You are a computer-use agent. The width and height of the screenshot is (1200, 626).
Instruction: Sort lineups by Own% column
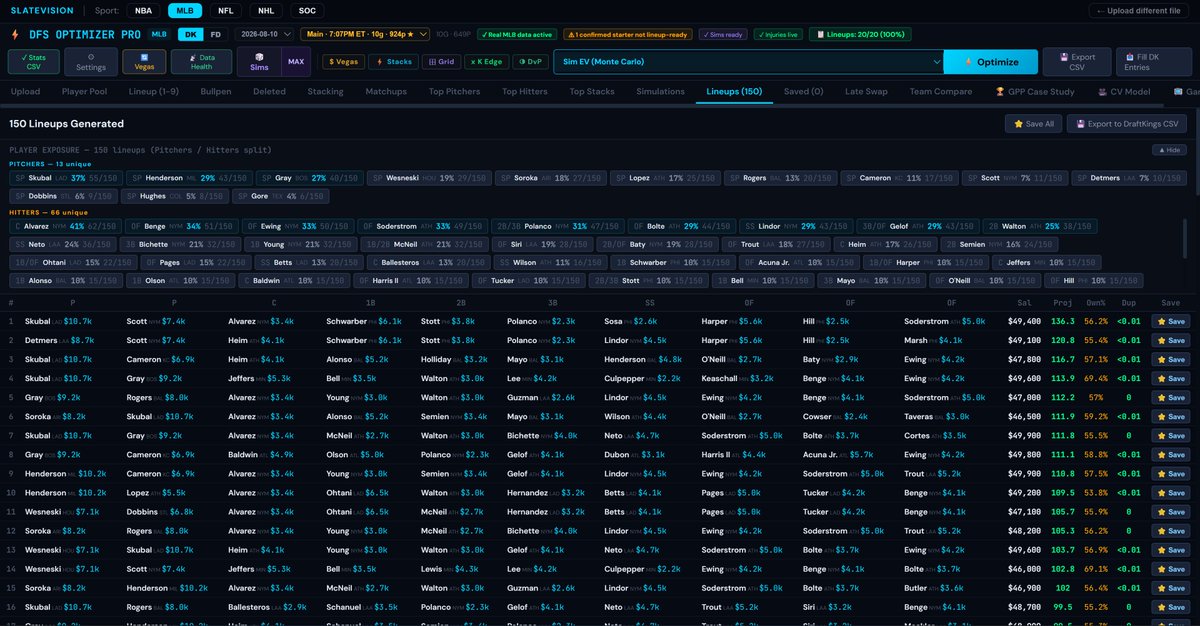pos(1095,302)
